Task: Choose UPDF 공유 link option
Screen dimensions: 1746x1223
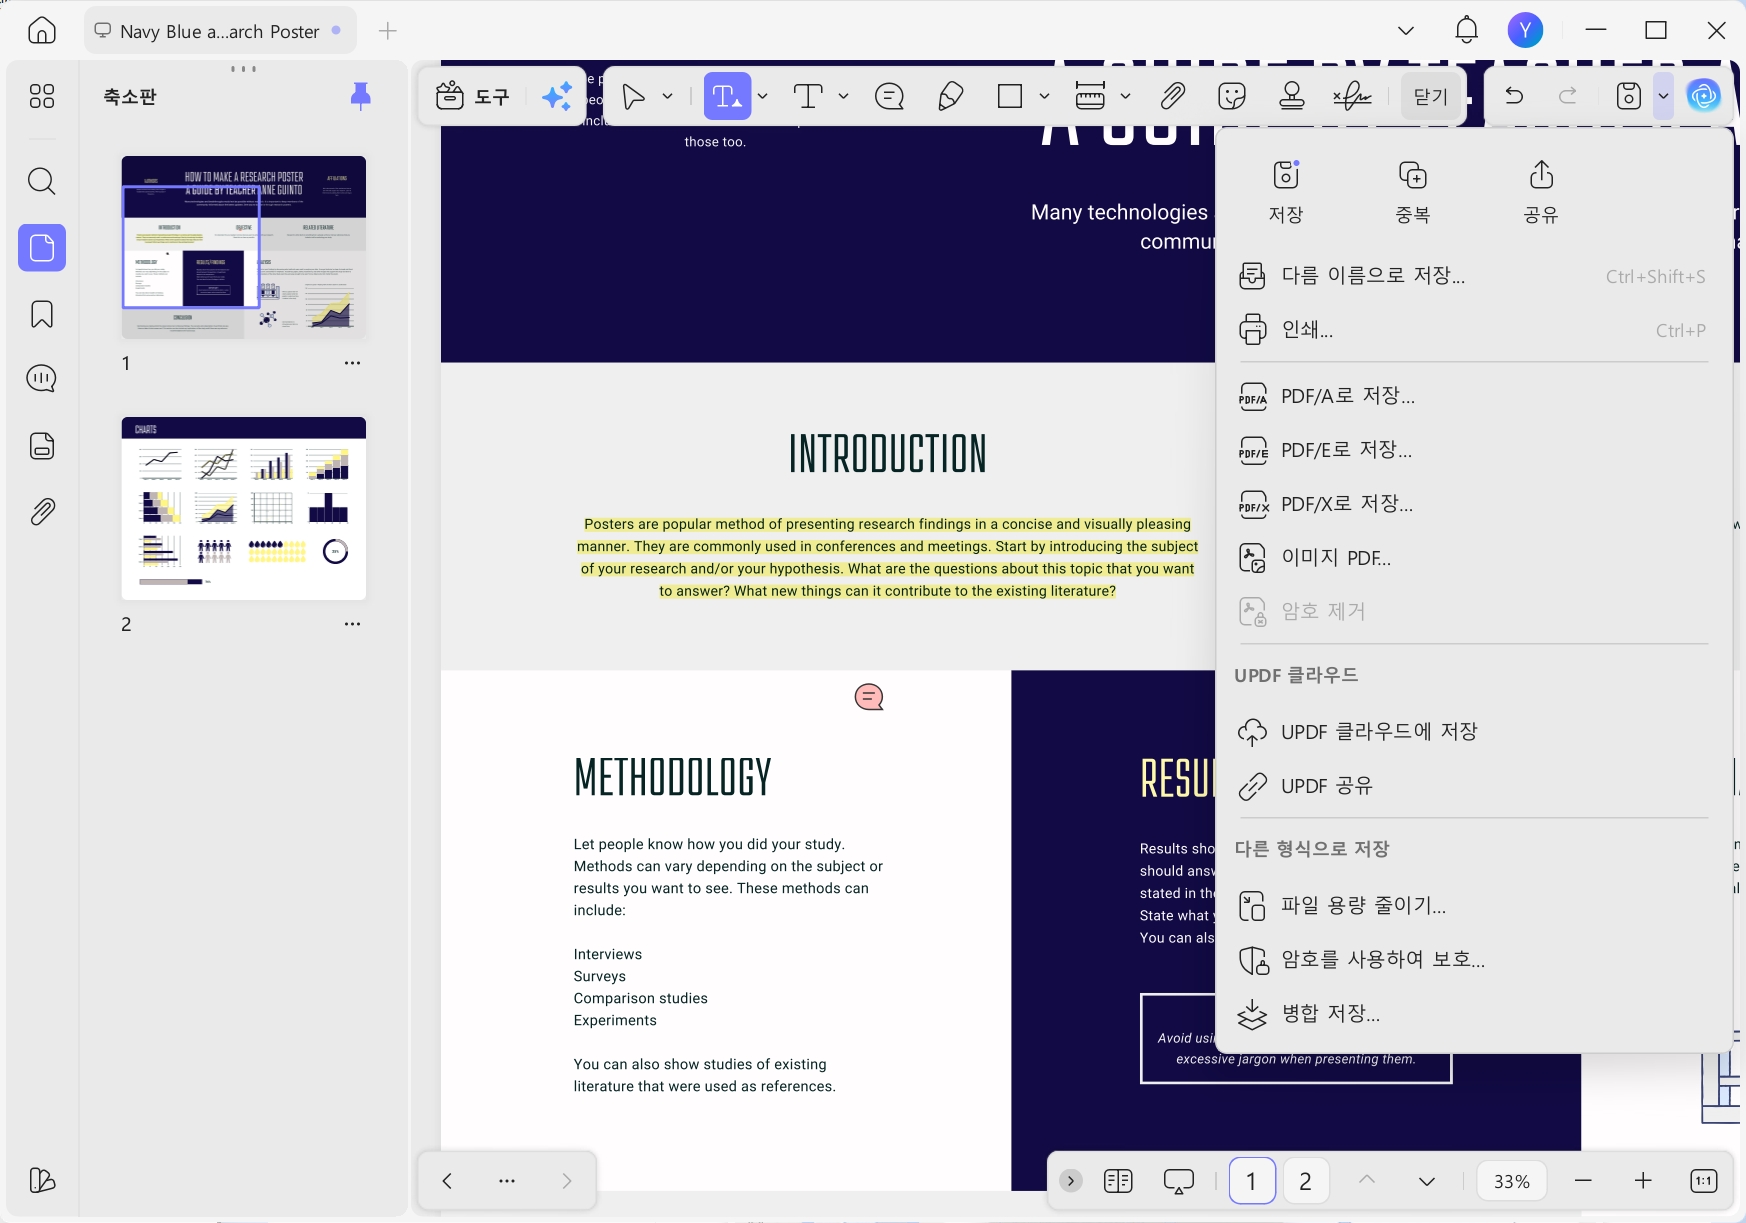Action: (1472, 786)
